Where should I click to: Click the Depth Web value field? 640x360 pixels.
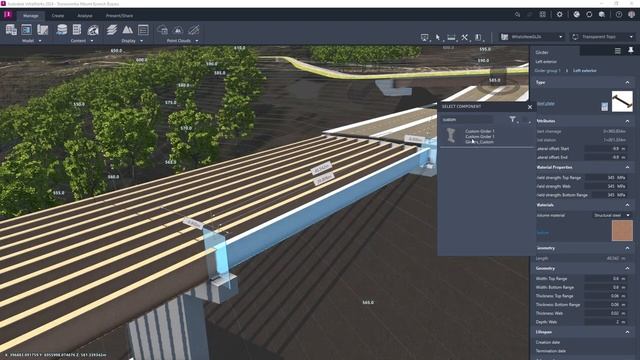coord(605,322)
